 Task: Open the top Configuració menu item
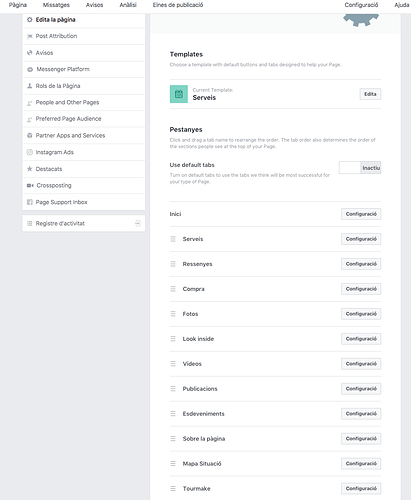(x=361, y=5)
